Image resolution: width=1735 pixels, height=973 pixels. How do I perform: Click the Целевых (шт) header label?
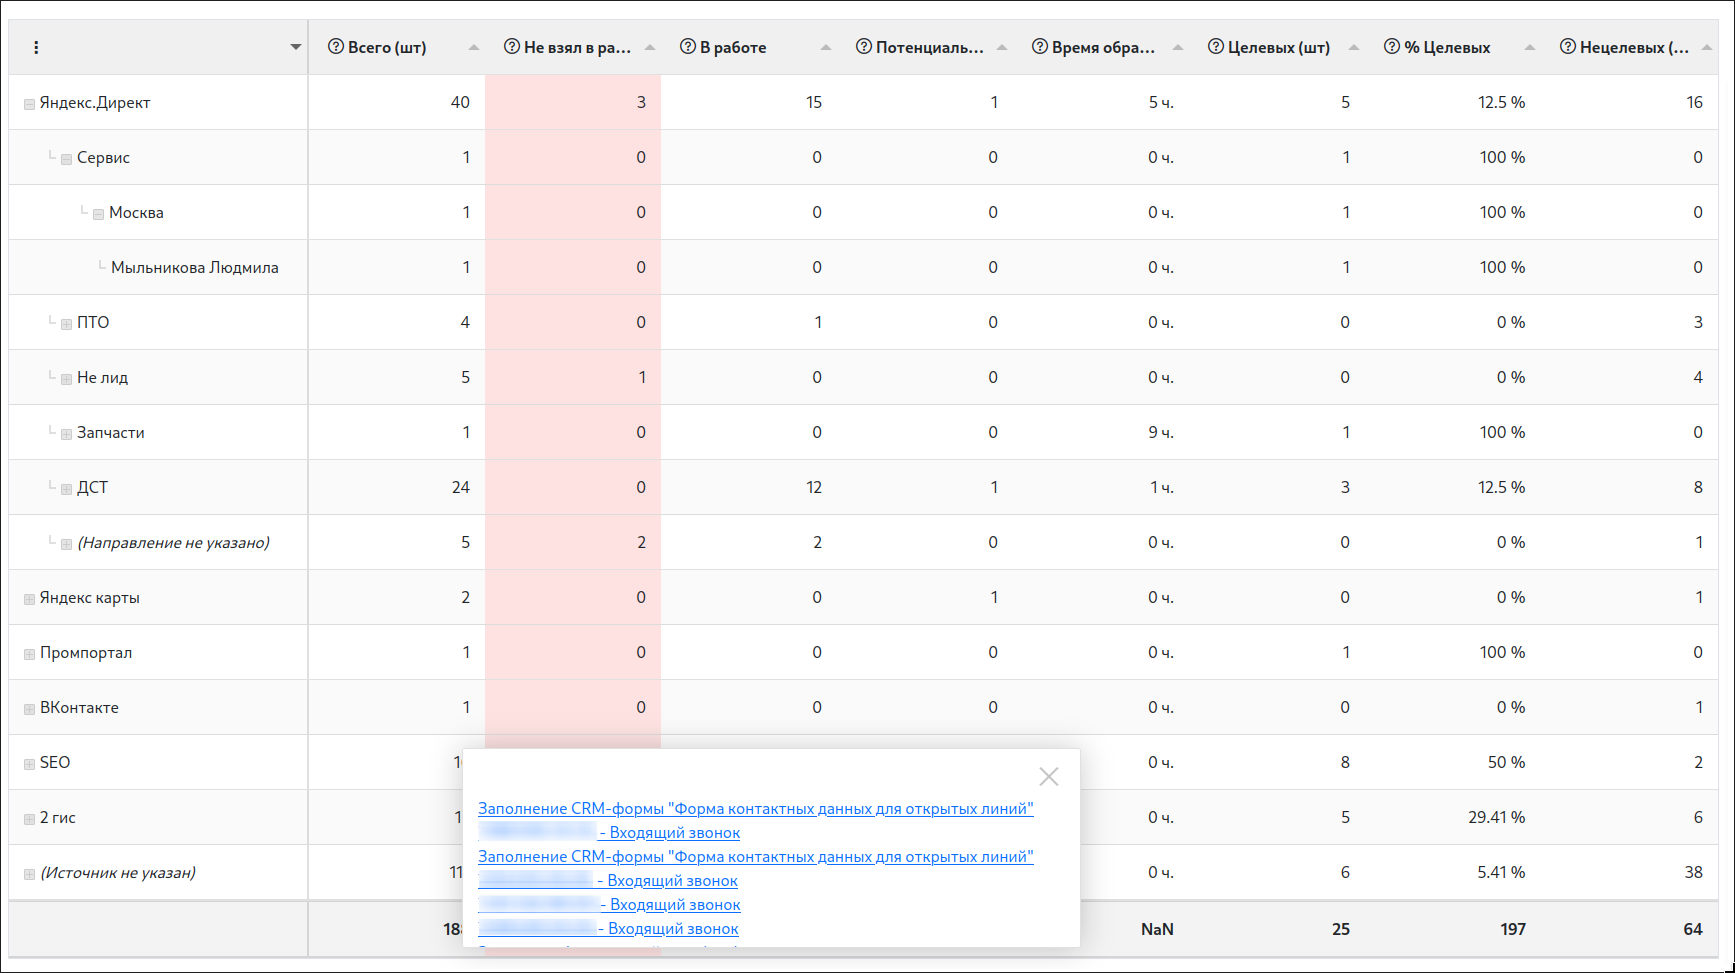click(1279, 47)
